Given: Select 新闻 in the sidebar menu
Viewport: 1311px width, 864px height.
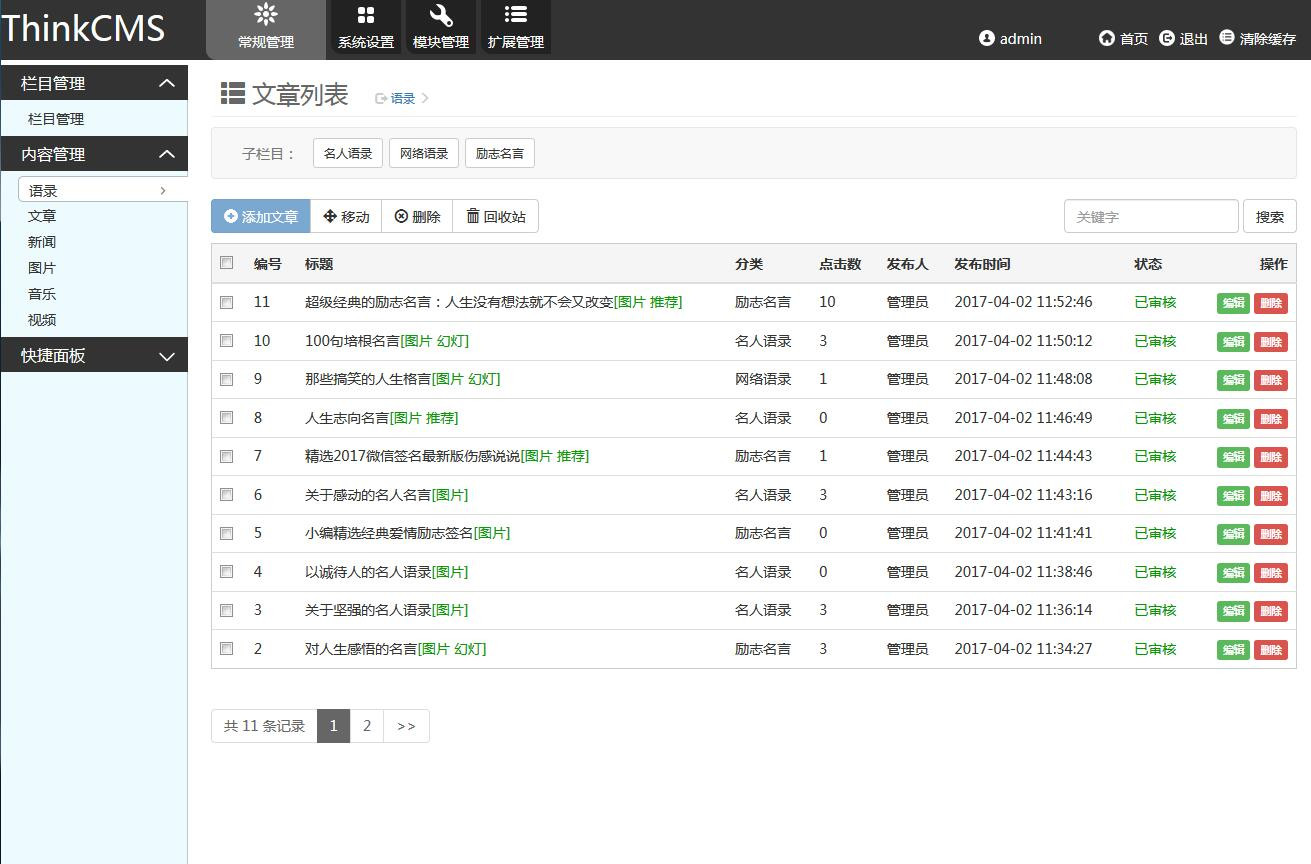Looking at the screenshot, I should [42, 242].
